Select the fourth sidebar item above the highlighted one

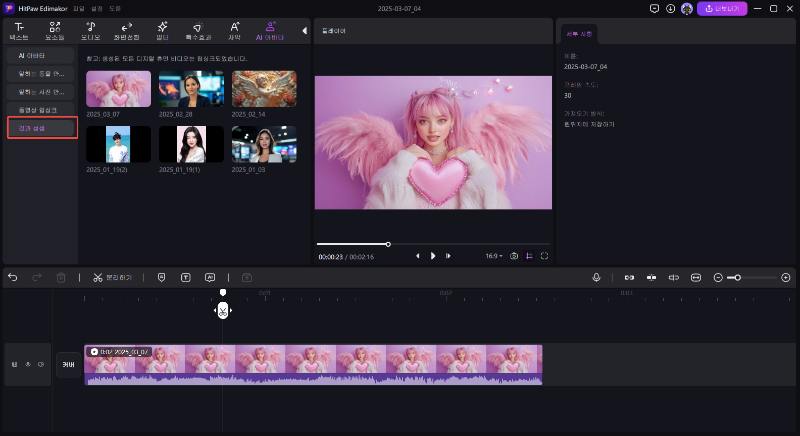point(41,110)
